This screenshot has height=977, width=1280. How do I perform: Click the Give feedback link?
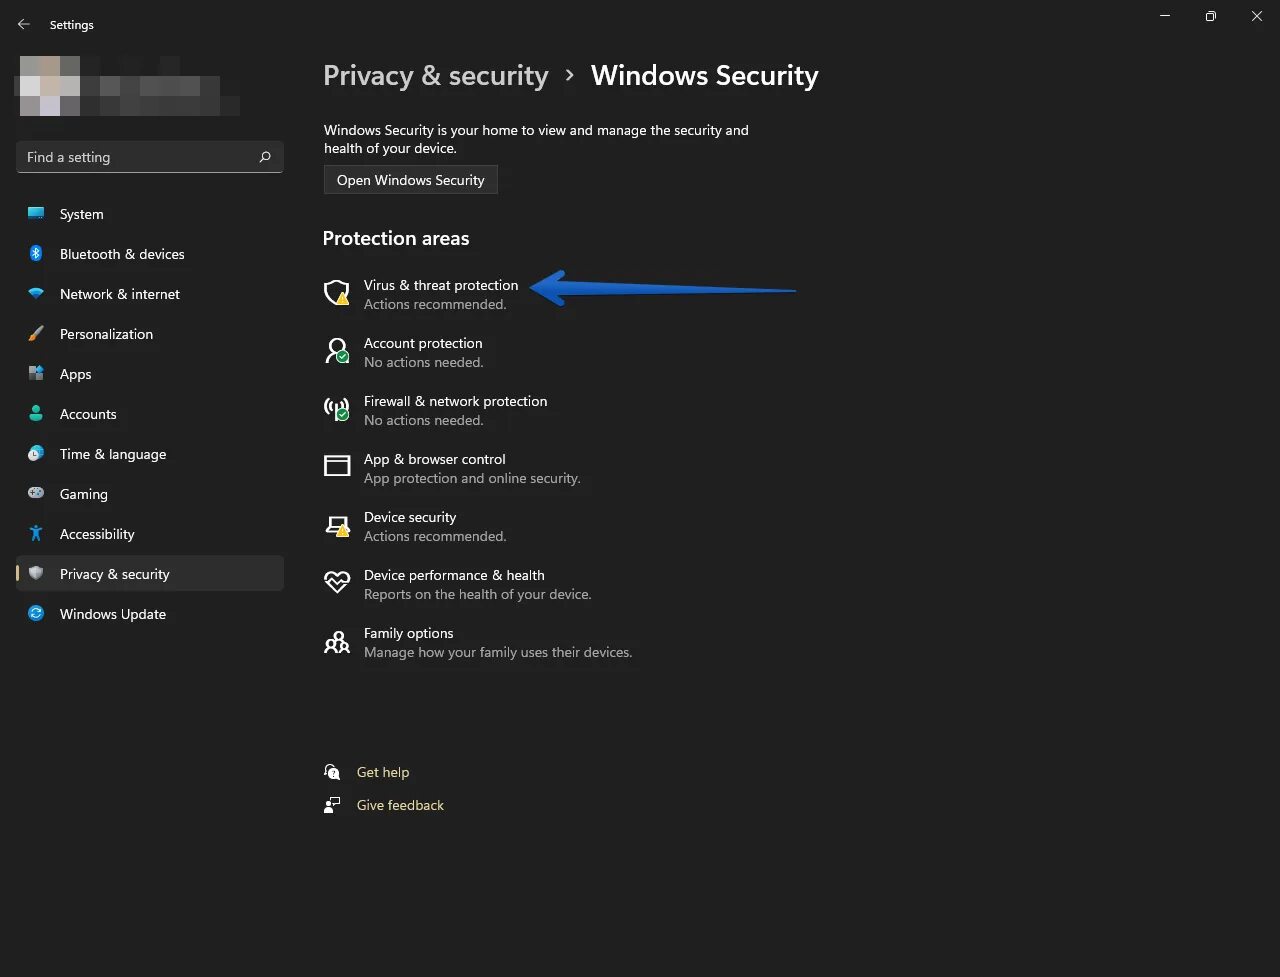(x=400, y=805)
